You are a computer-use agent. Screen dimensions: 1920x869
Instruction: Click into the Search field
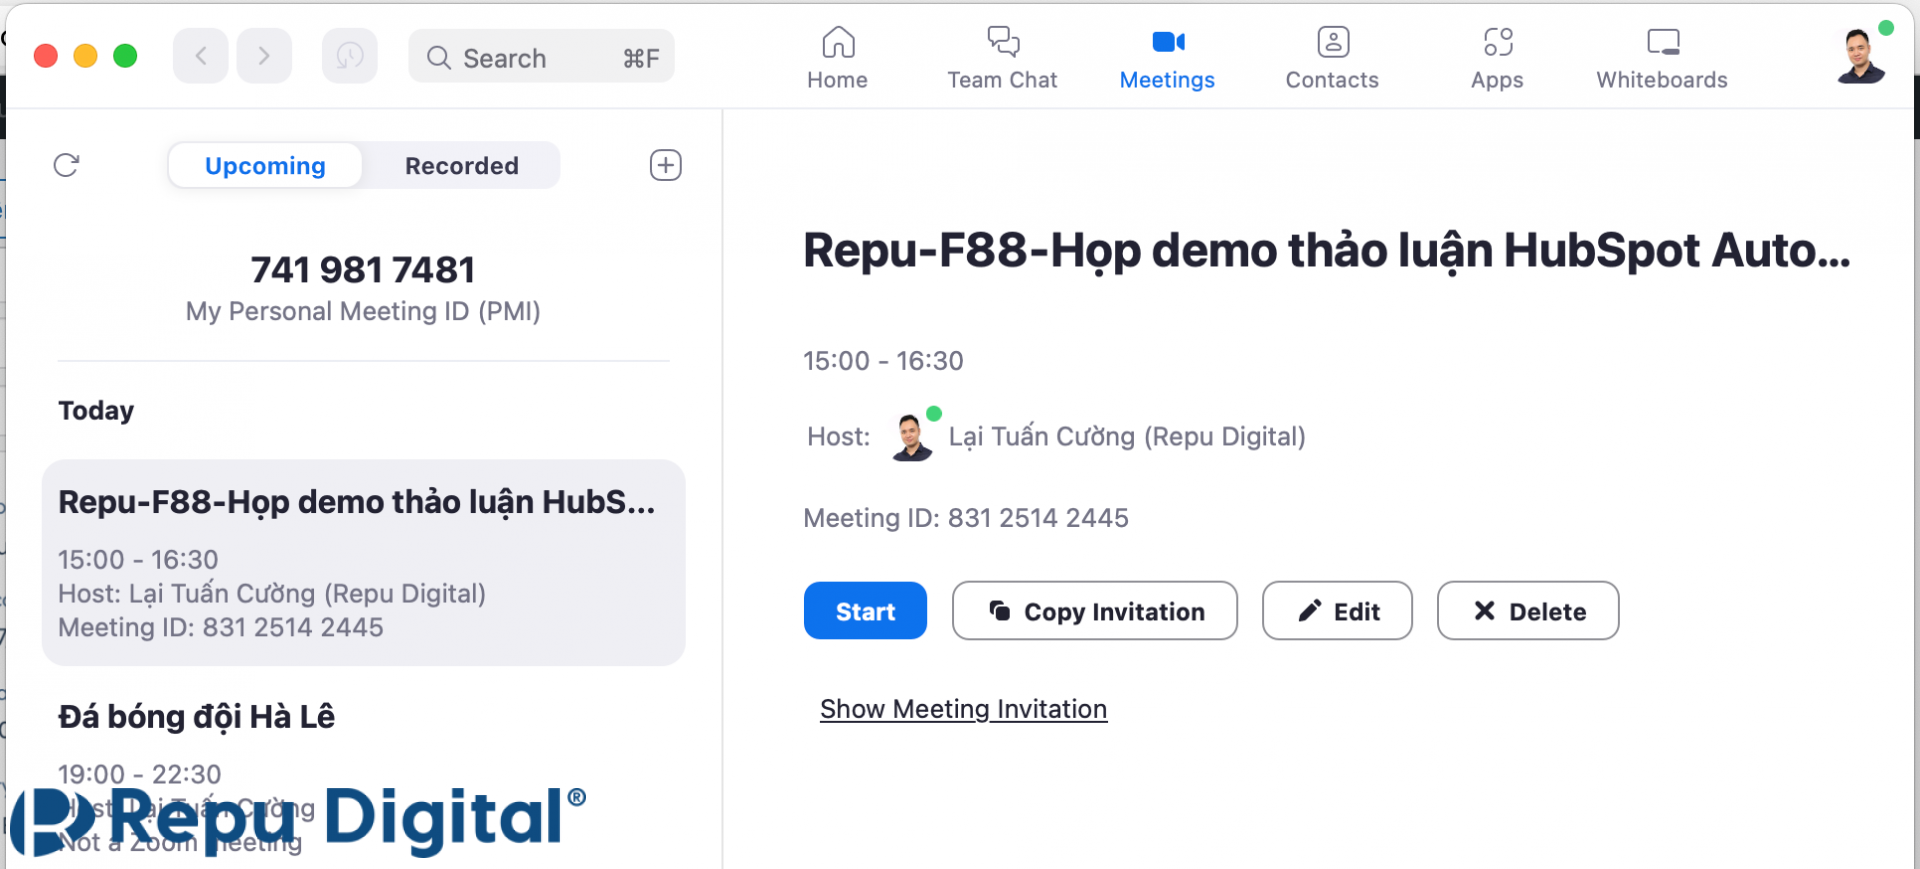point(541,57)
